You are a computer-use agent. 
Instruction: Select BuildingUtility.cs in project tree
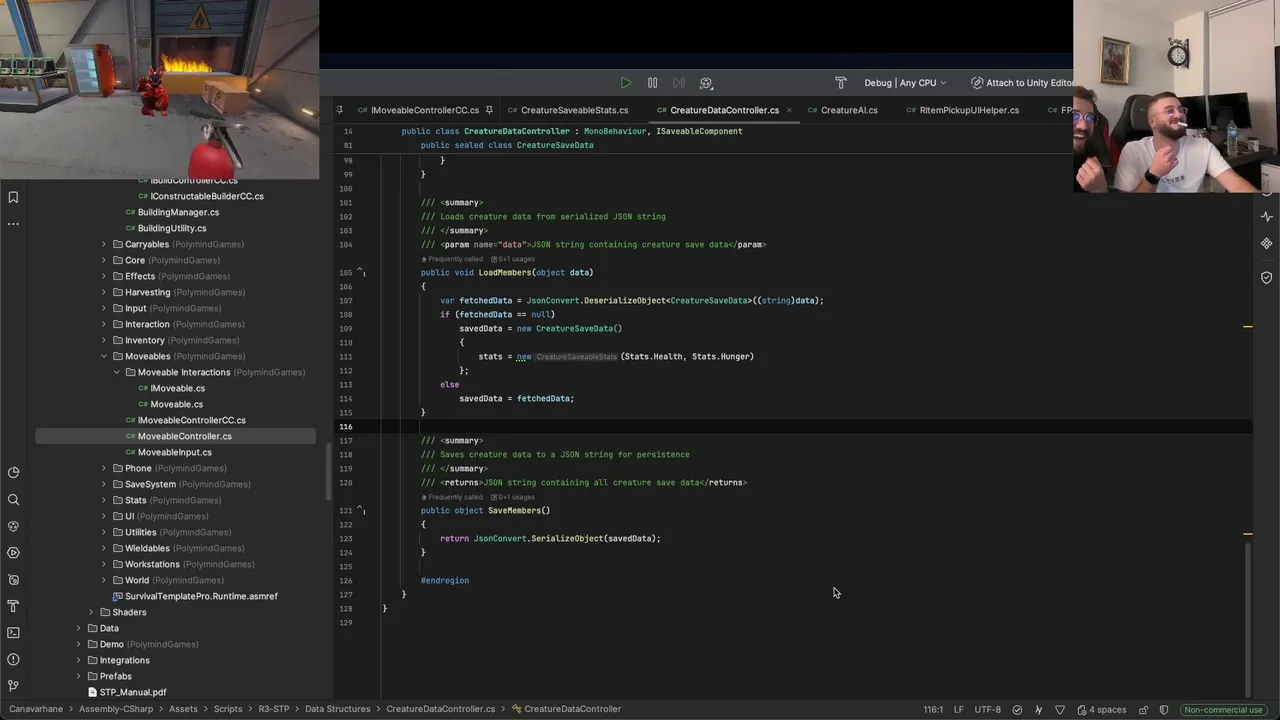click(172, 228)
